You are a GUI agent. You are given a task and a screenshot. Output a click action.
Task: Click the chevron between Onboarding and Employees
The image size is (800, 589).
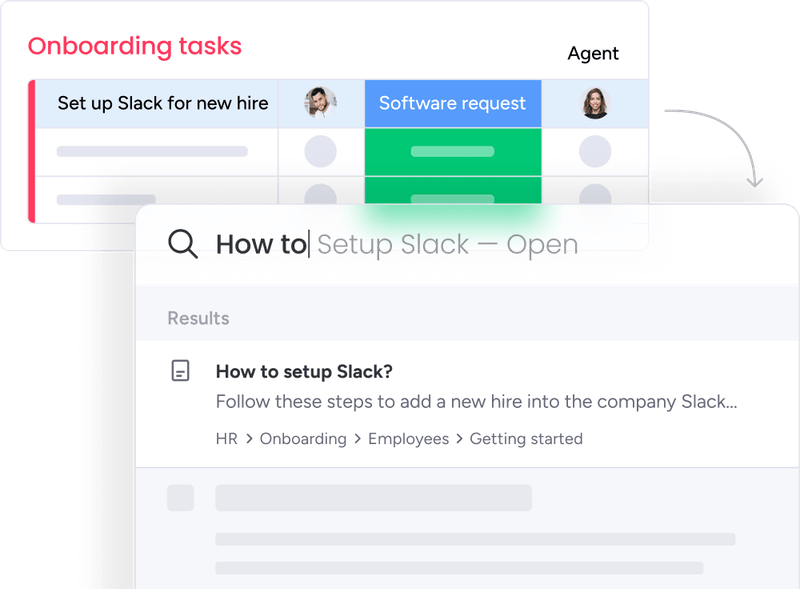[x=358, y=439]
